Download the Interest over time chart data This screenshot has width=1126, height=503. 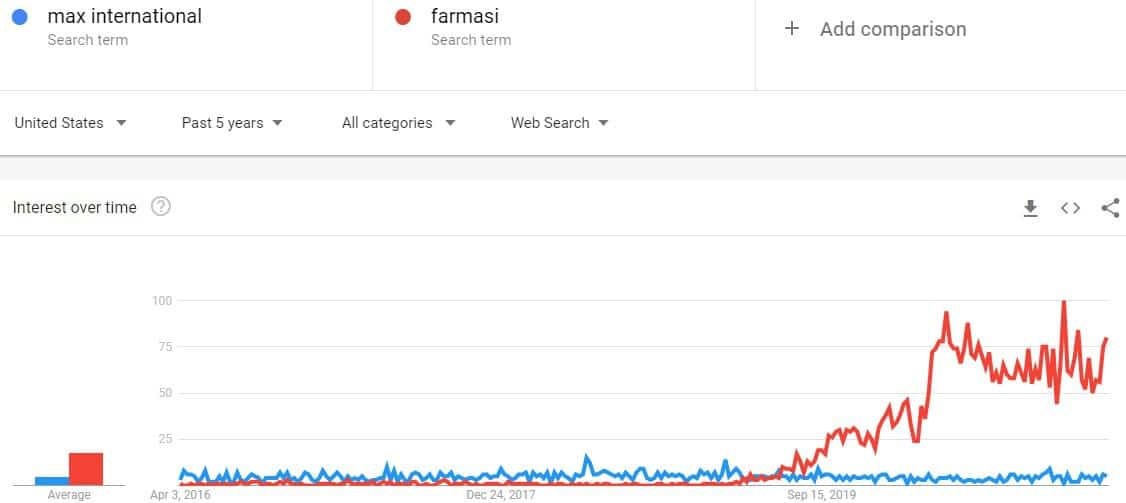click(x=1030, y=208)
